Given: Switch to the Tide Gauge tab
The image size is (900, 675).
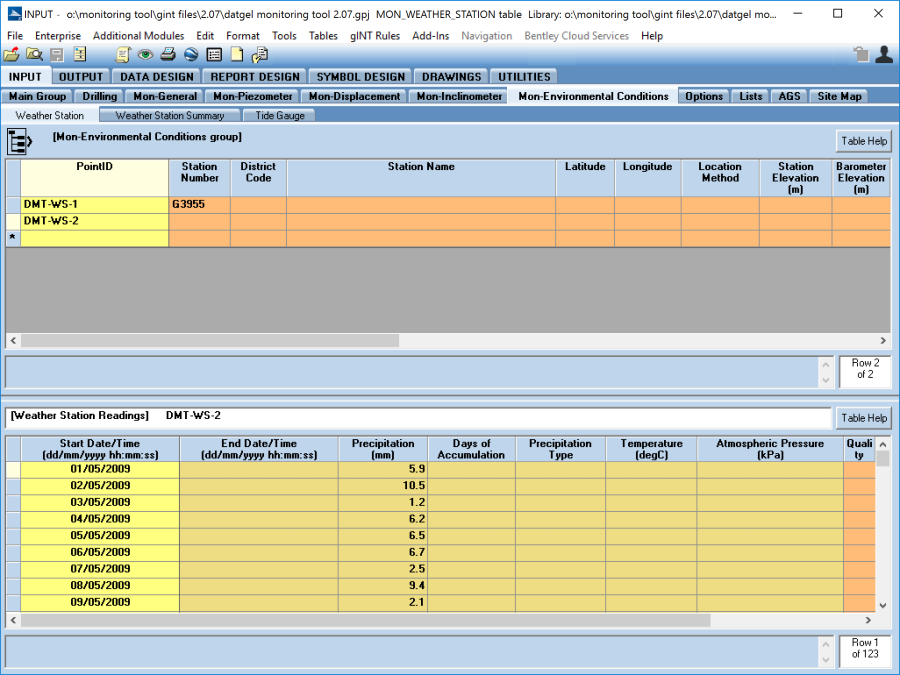Looking at the screenshot, I should 279,115.
